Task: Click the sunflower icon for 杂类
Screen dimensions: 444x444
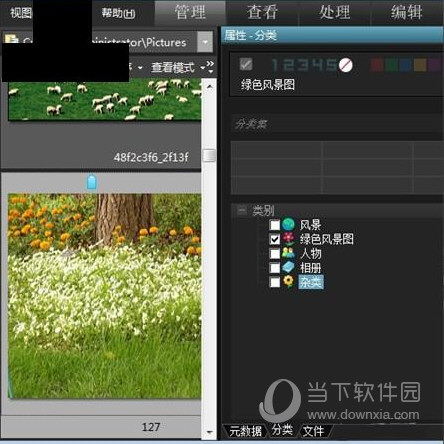Action: (289, 282)
